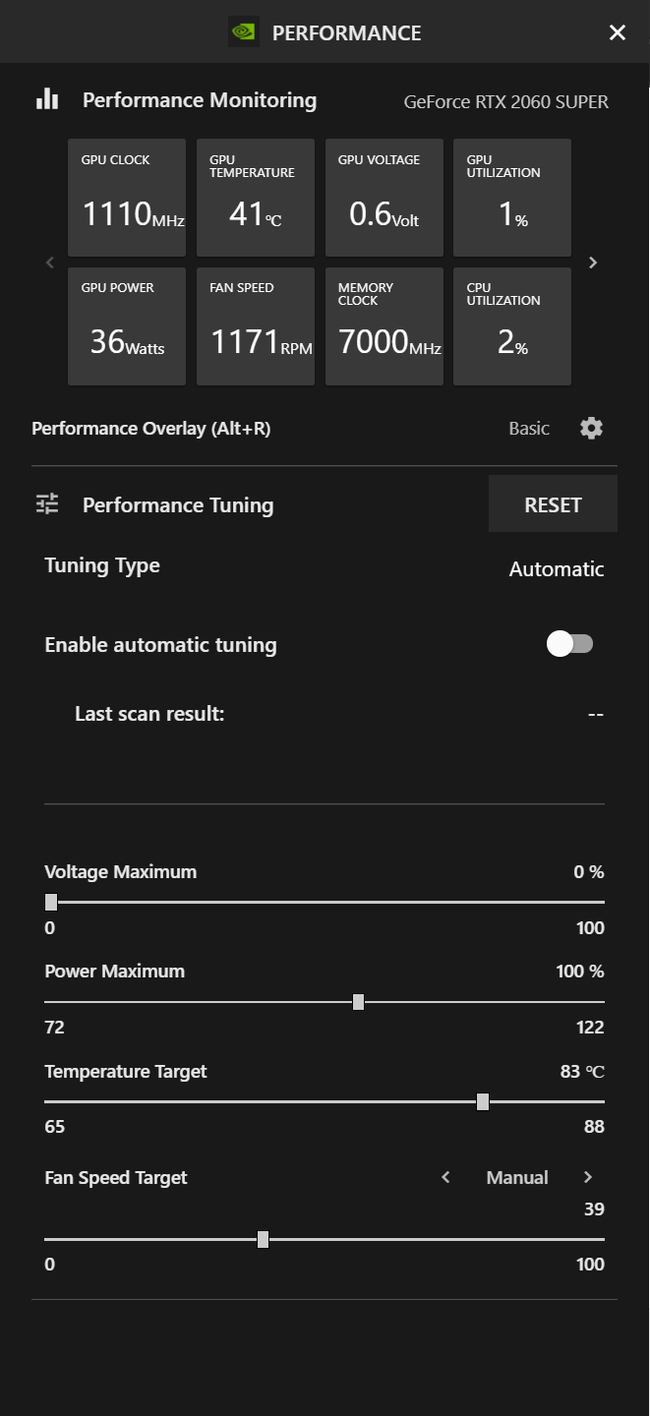Click the Performance Monitoring bar chart icon
650x1416 pixels.
(47, 99)
